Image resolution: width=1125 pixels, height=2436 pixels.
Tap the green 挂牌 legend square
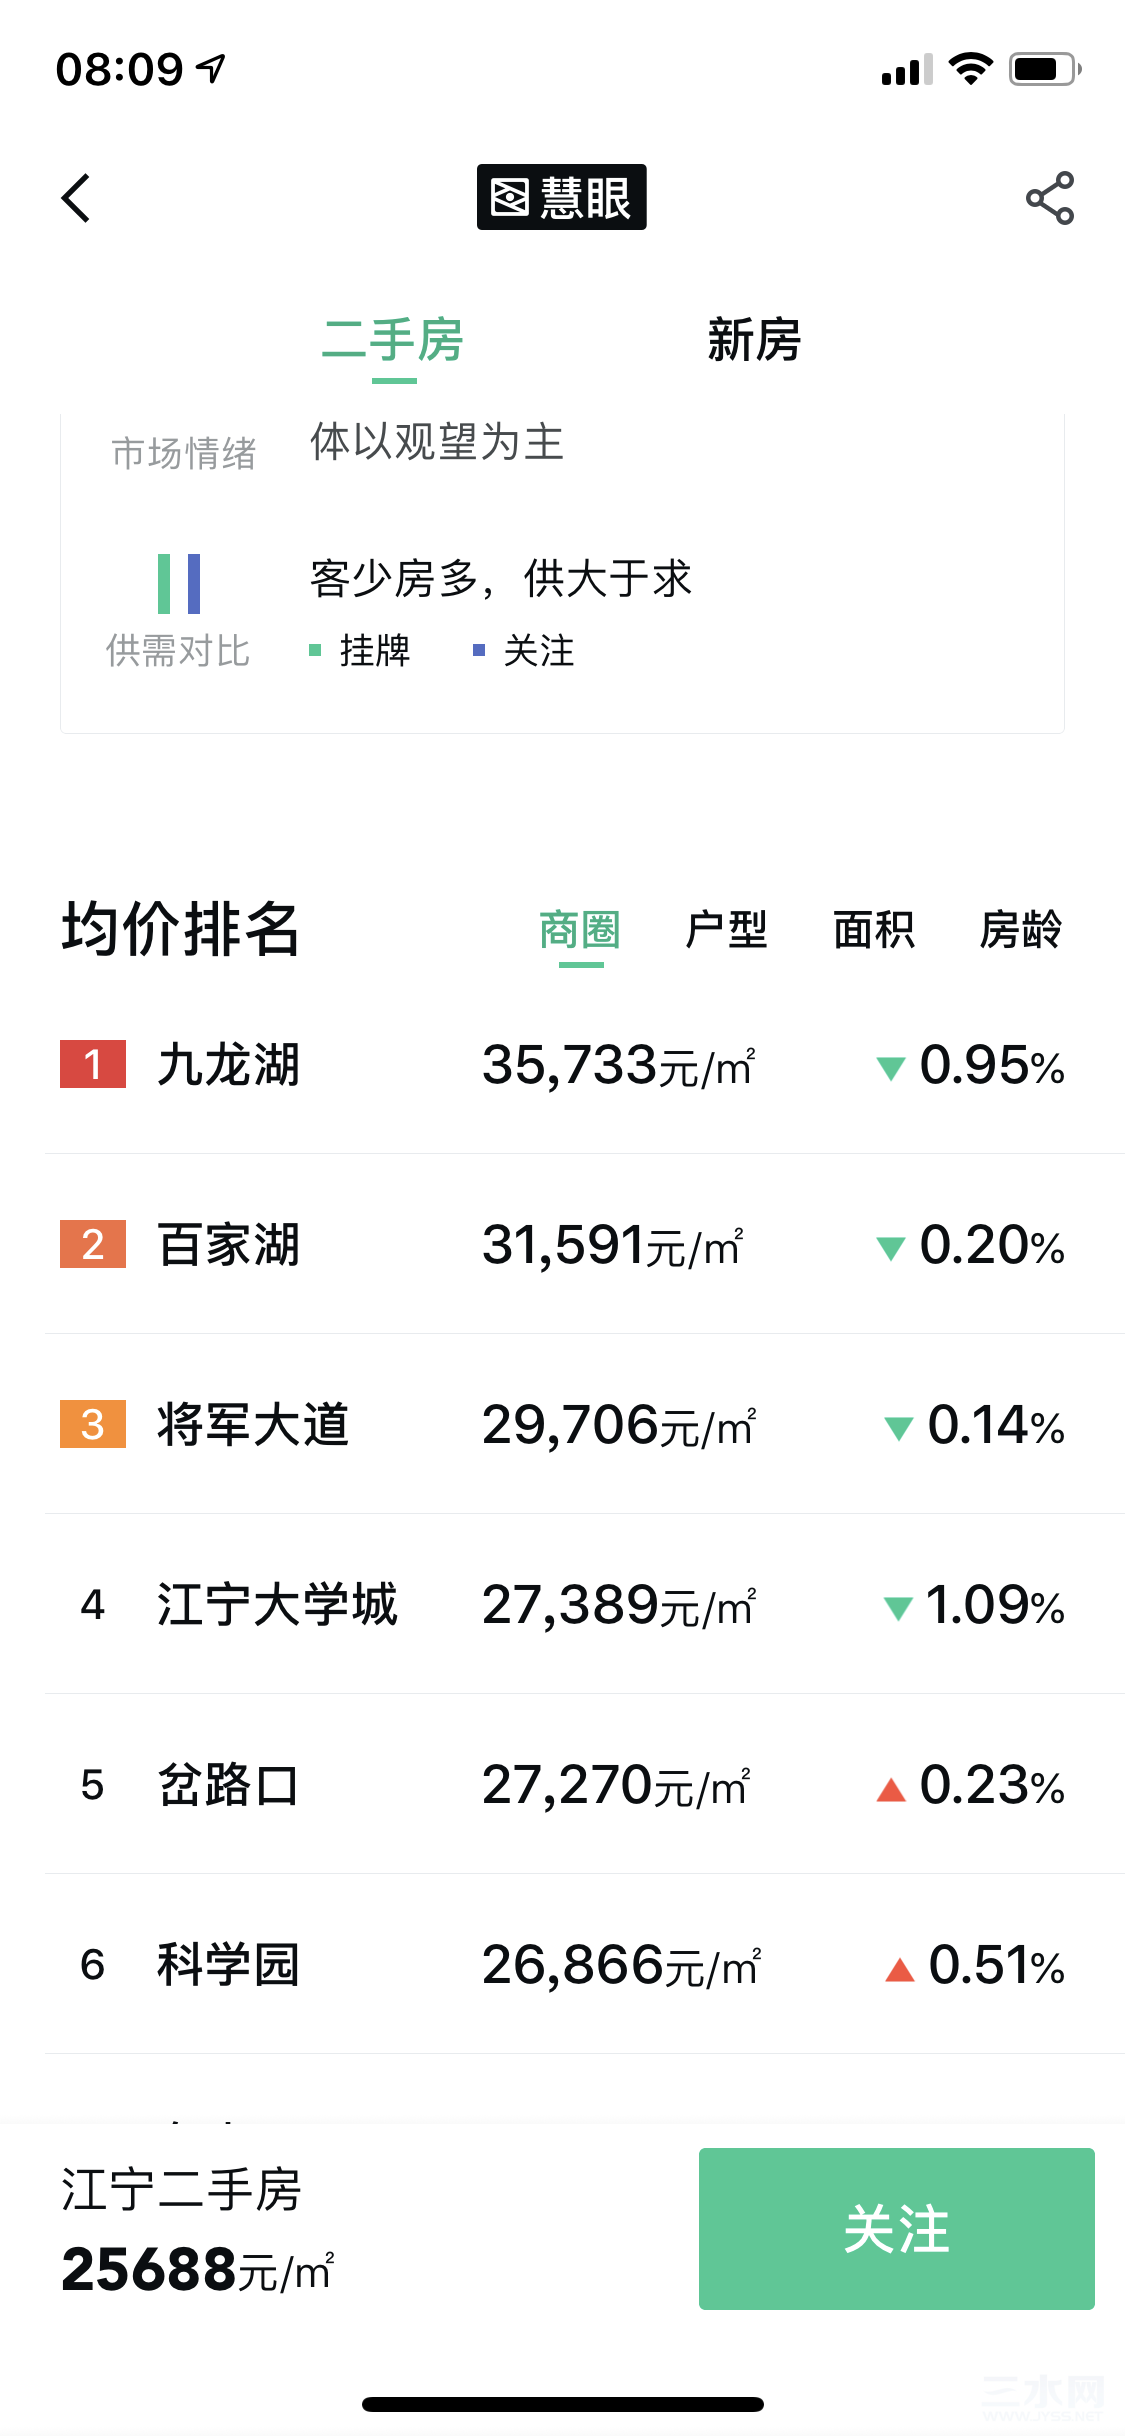click(x=315, y=651)
